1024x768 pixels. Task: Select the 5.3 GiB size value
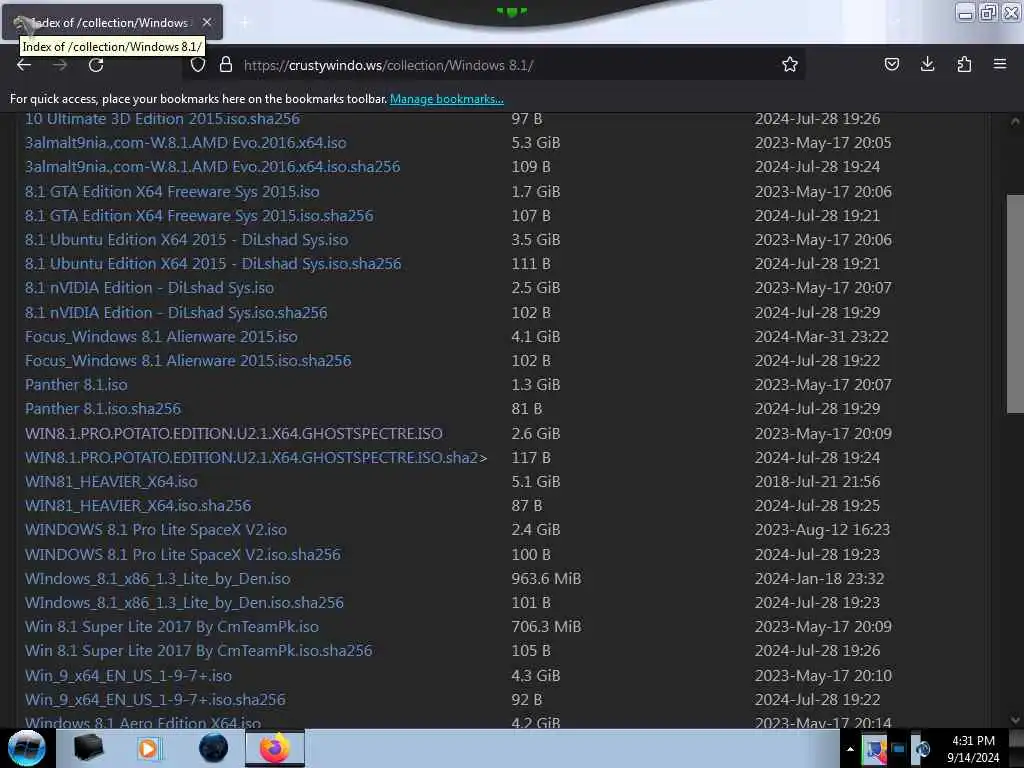point(536,142)
